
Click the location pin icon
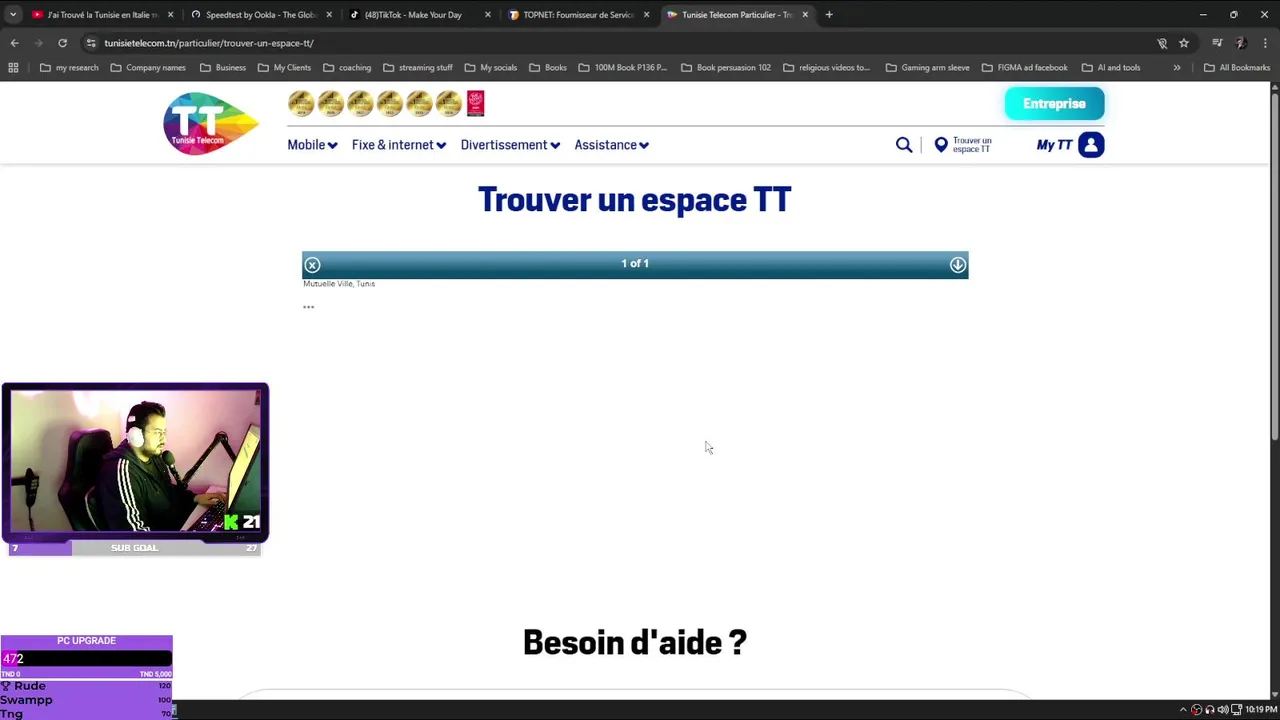tap(941, 145)
